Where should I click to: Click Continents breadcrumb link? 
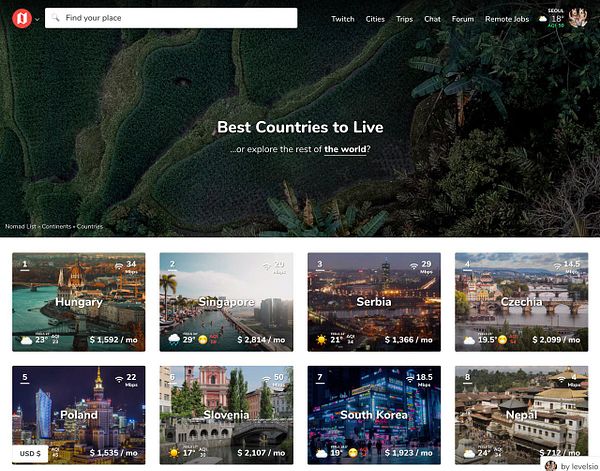point(56,227)
